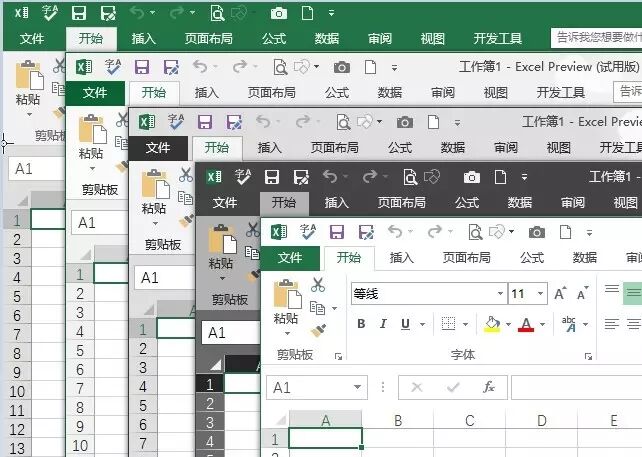Viewport: 642px width, 457px height.
Task: Open fill color dropdown arrow
Action: pyautogui.click(x=508, y=324)
